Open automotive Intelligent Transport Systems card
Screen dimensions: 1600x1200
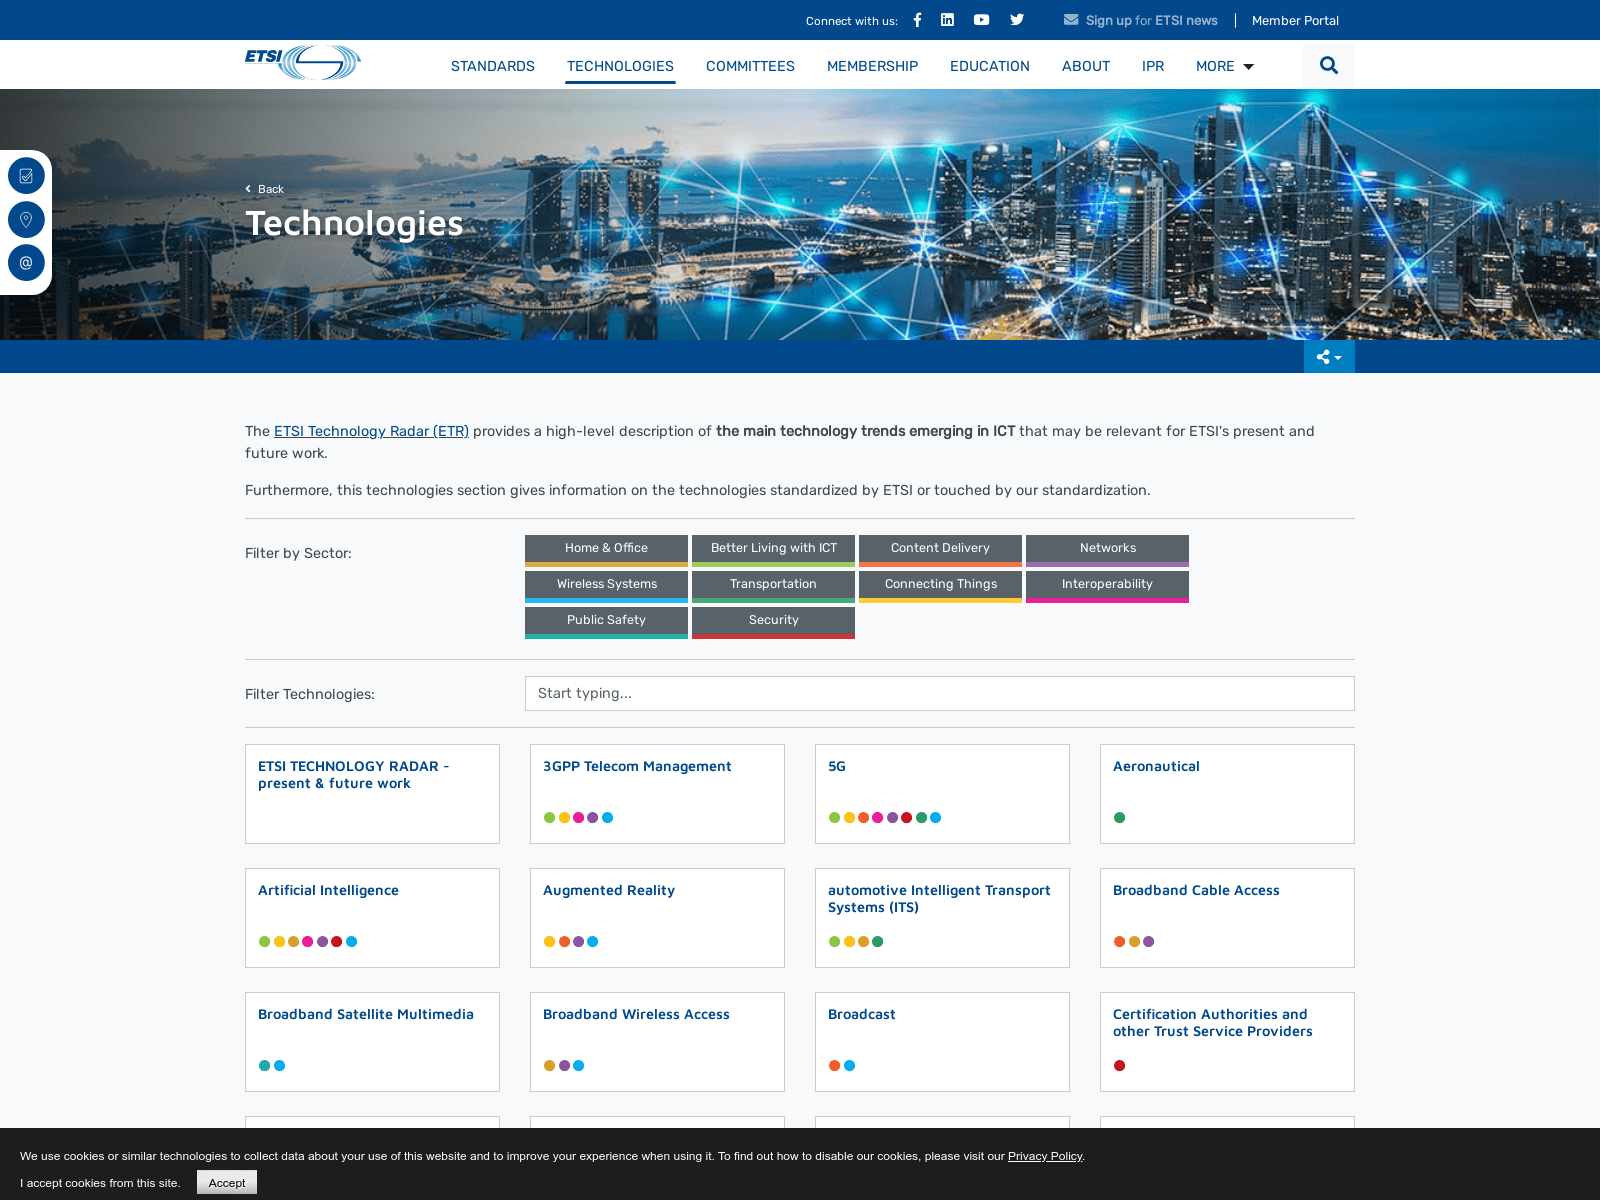tap(942, 918)
